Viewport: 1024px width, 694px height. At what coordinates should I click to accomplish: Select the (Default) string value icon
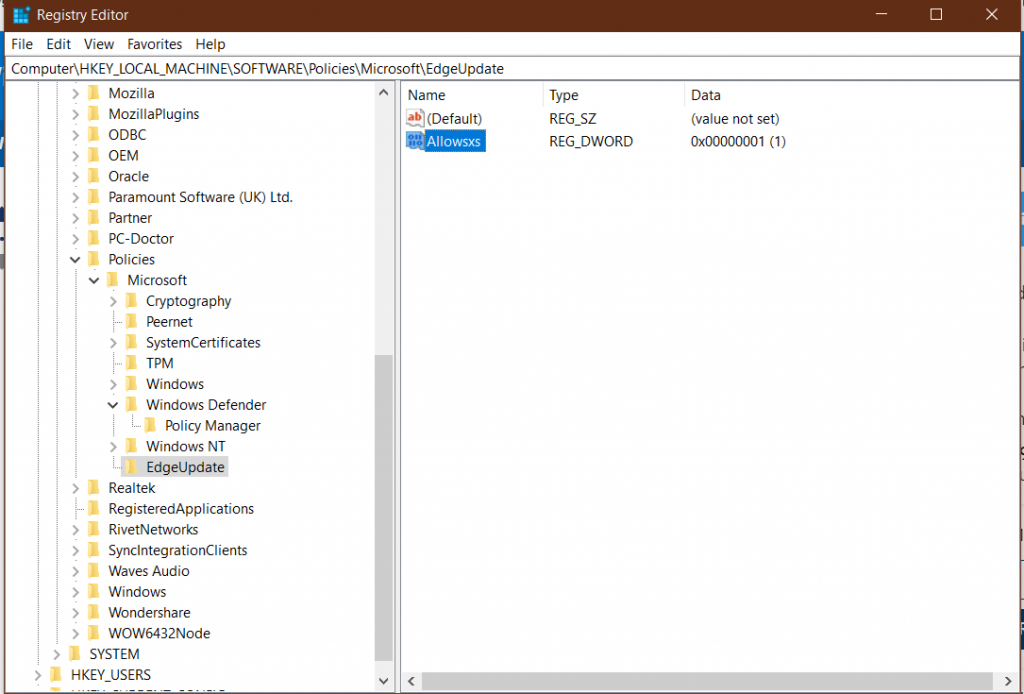click(415, 118)
